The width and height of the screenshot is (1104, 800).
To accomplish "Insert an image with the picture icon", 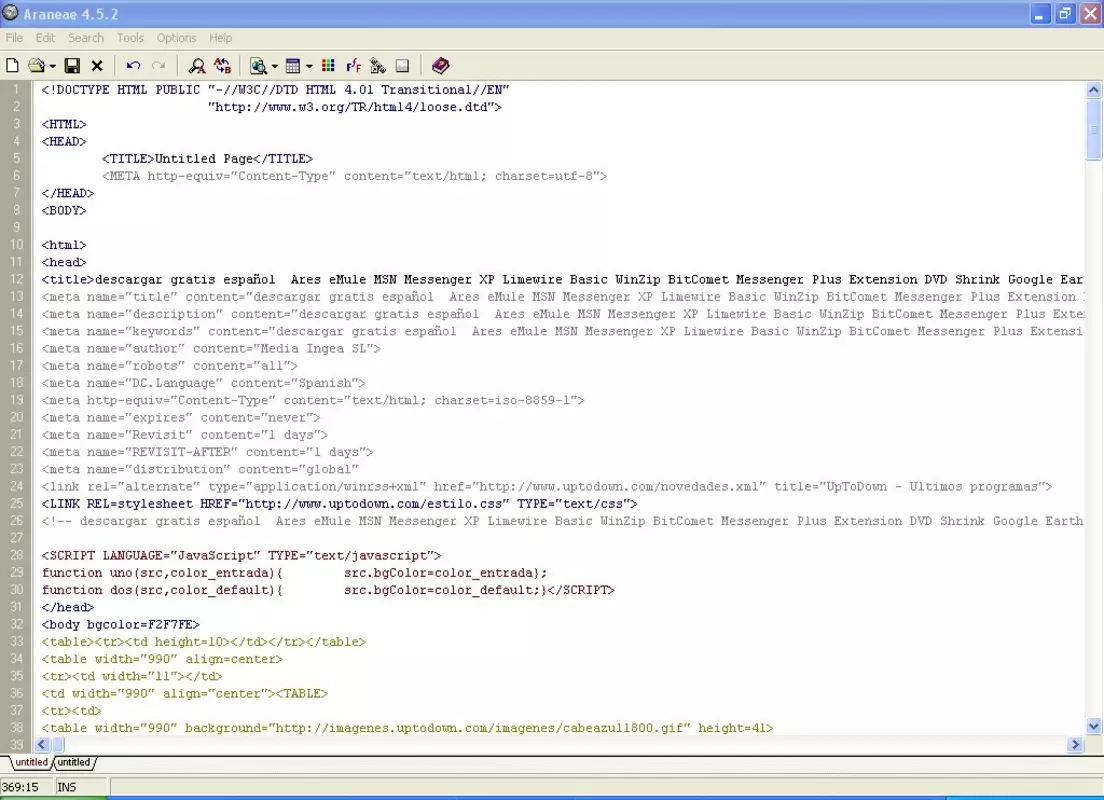I will pyautogui.click(x=402, y=65).
